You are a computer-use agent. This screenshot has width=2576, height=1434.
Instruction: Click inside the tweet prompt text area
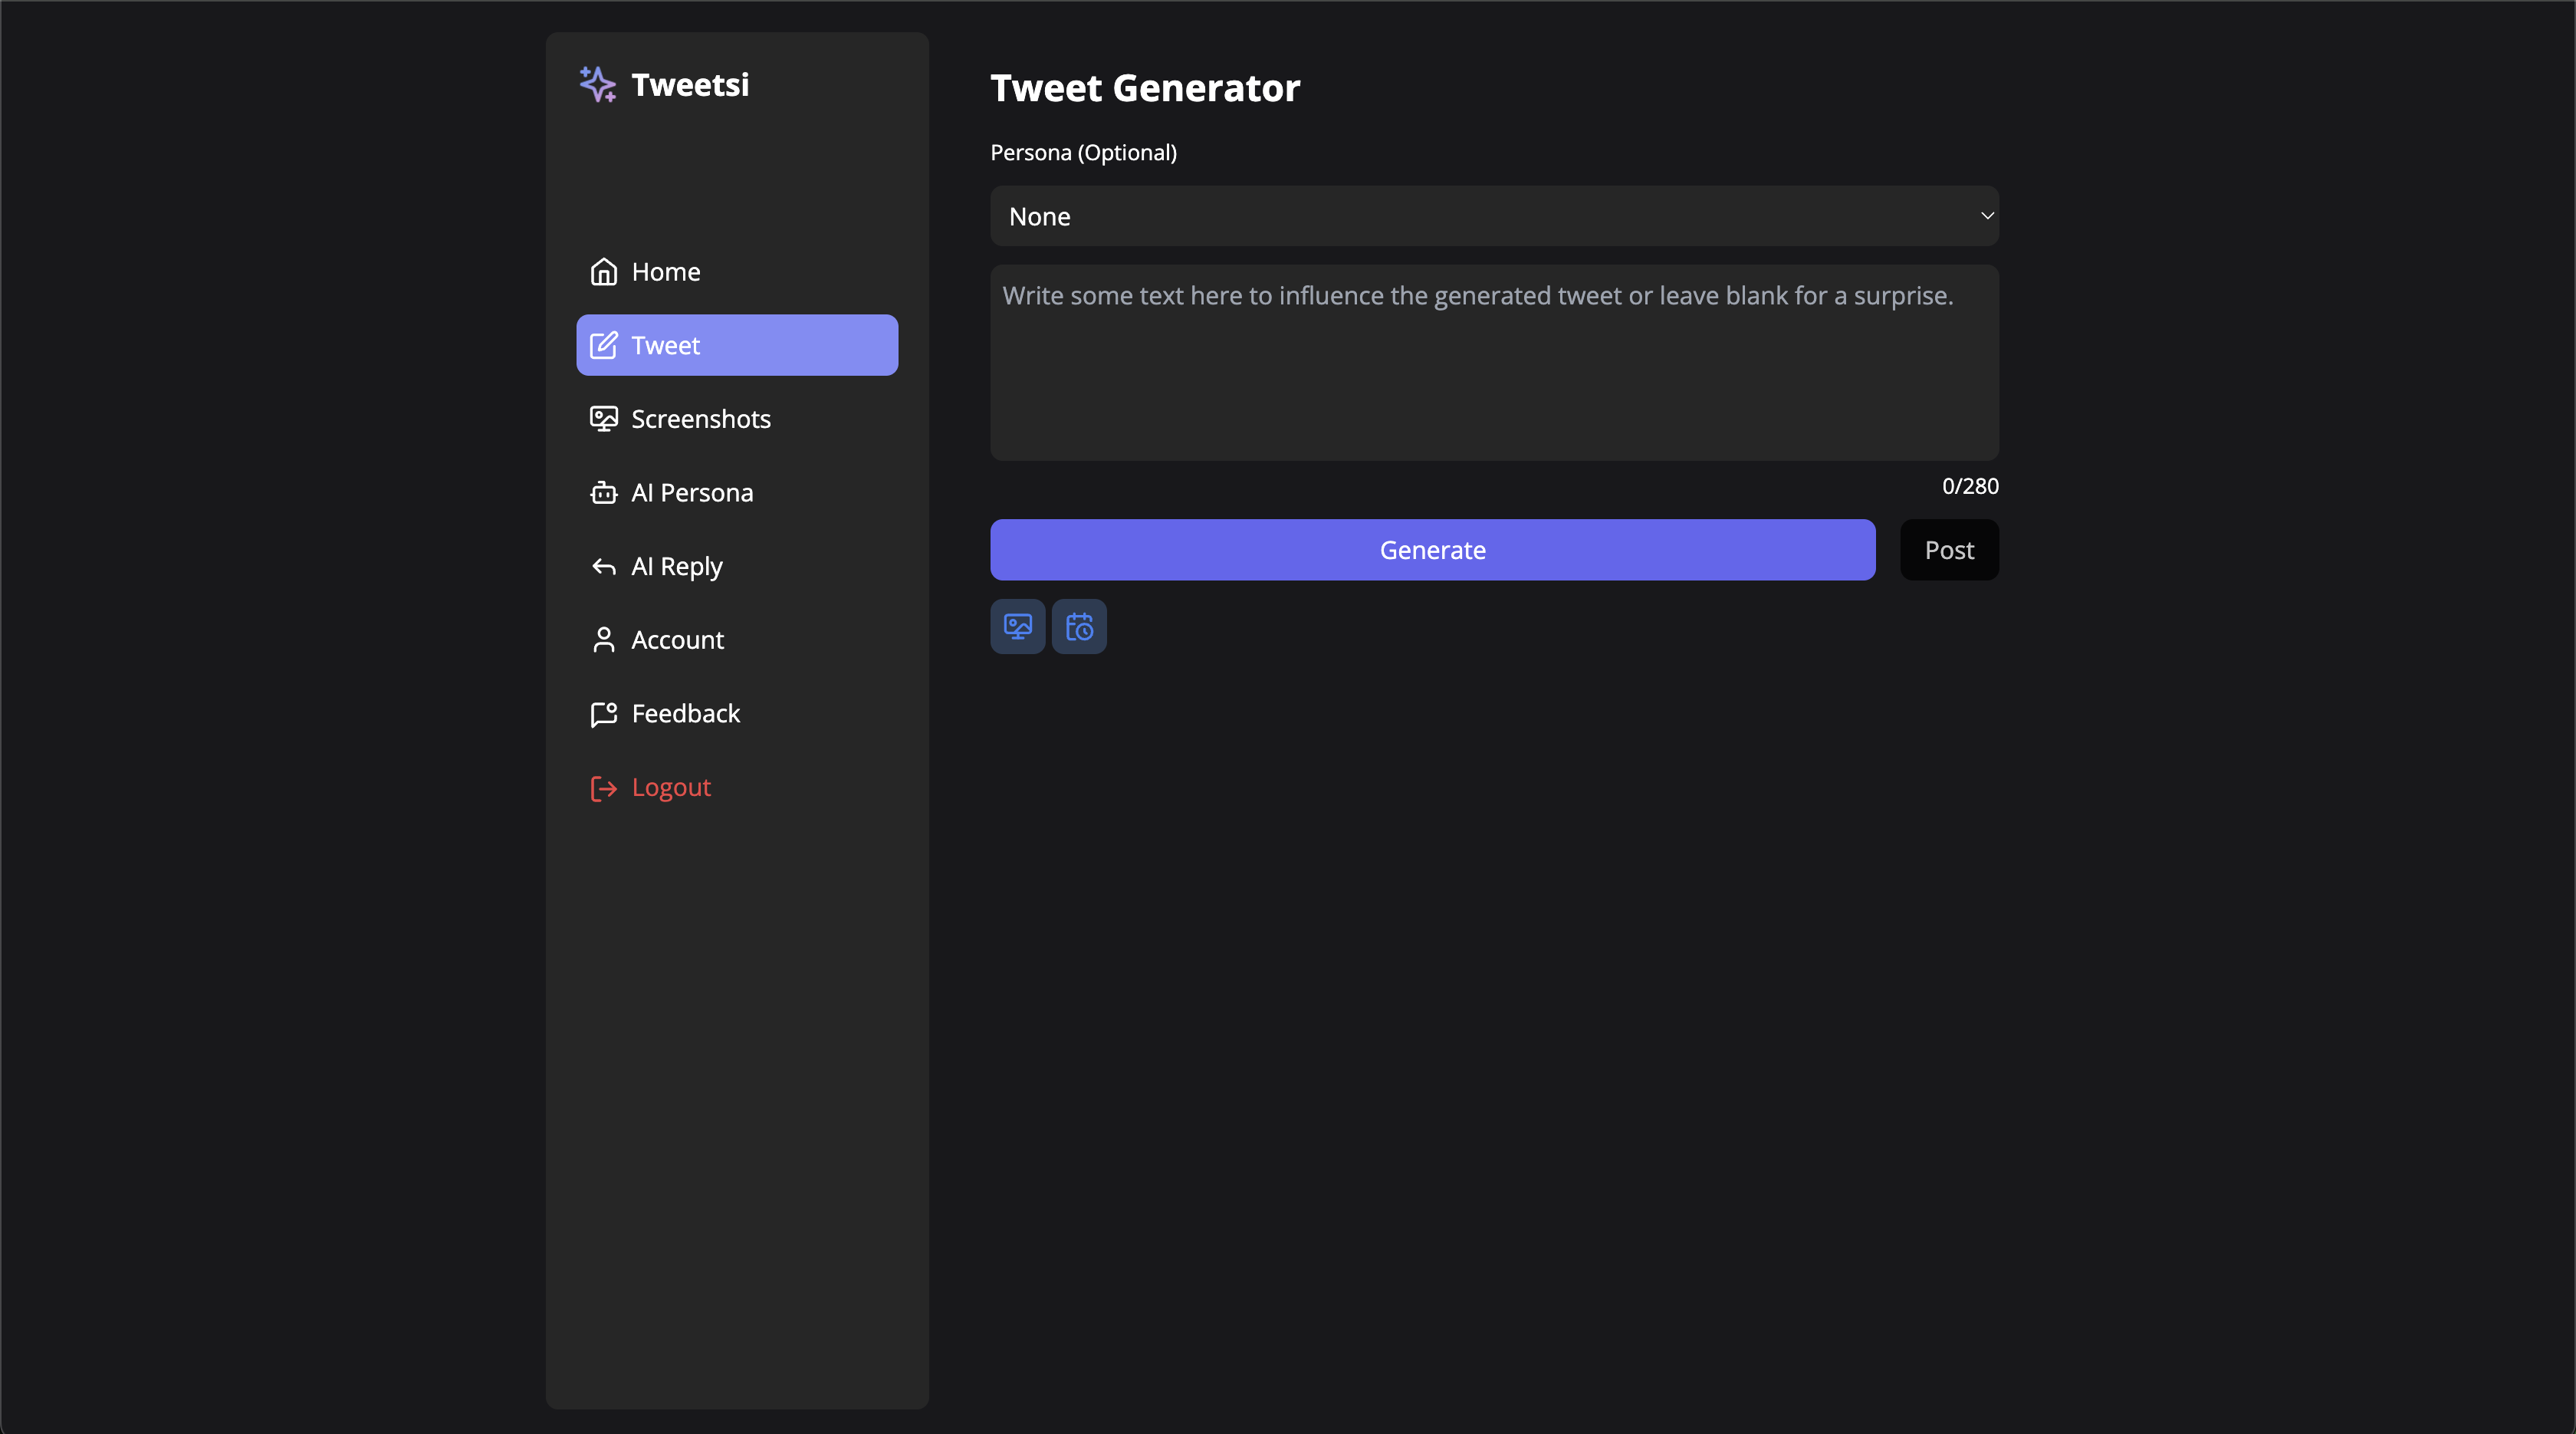[x=1494, y=363]
